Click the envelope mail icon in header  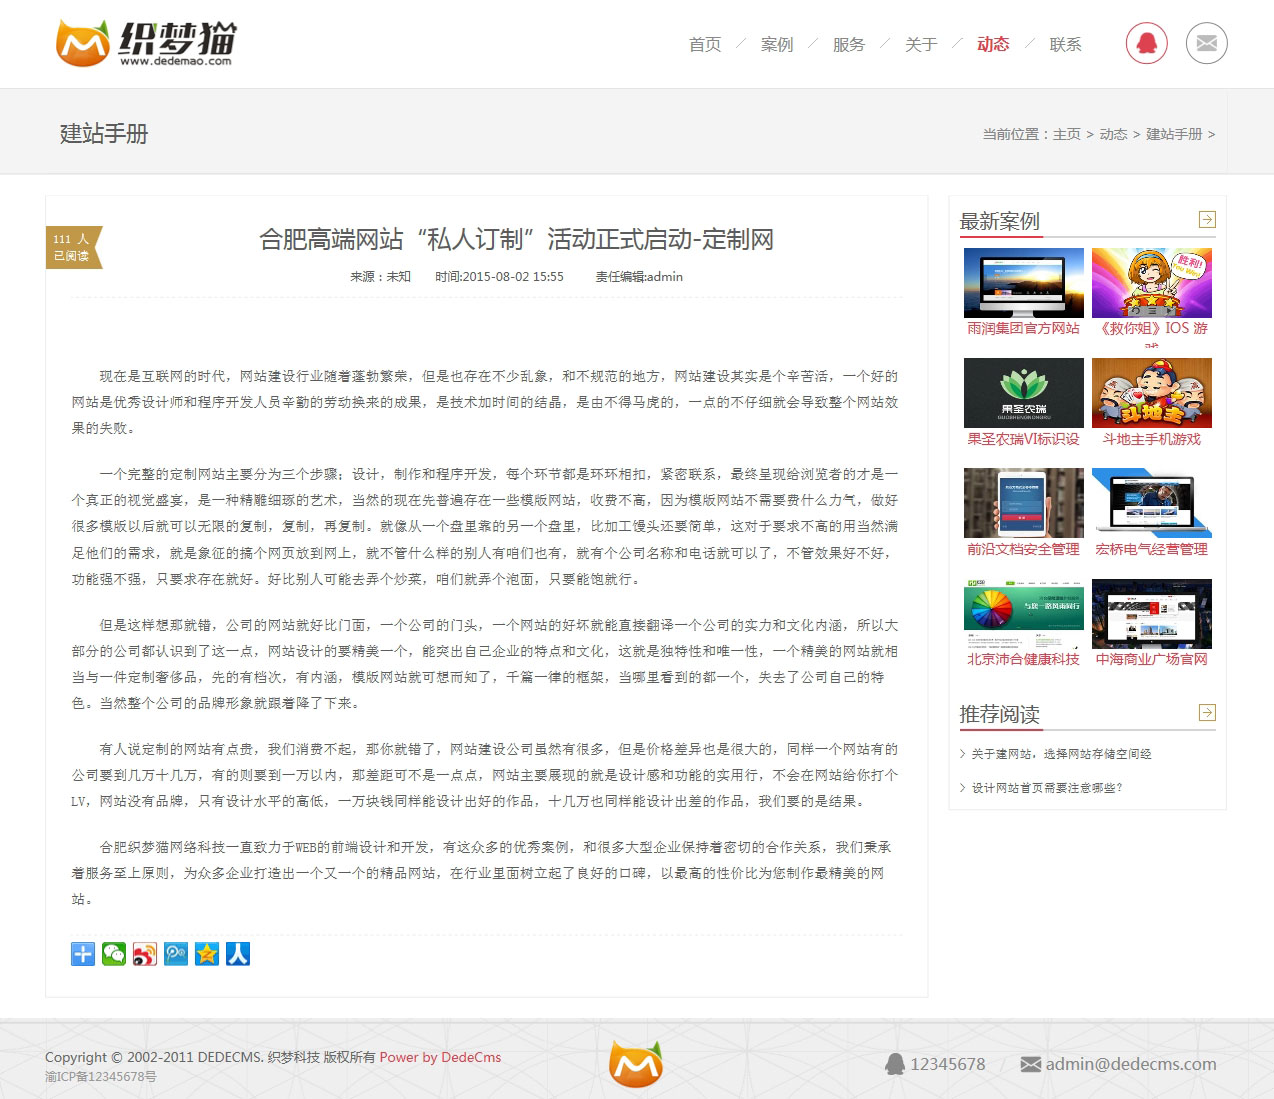1206,44
